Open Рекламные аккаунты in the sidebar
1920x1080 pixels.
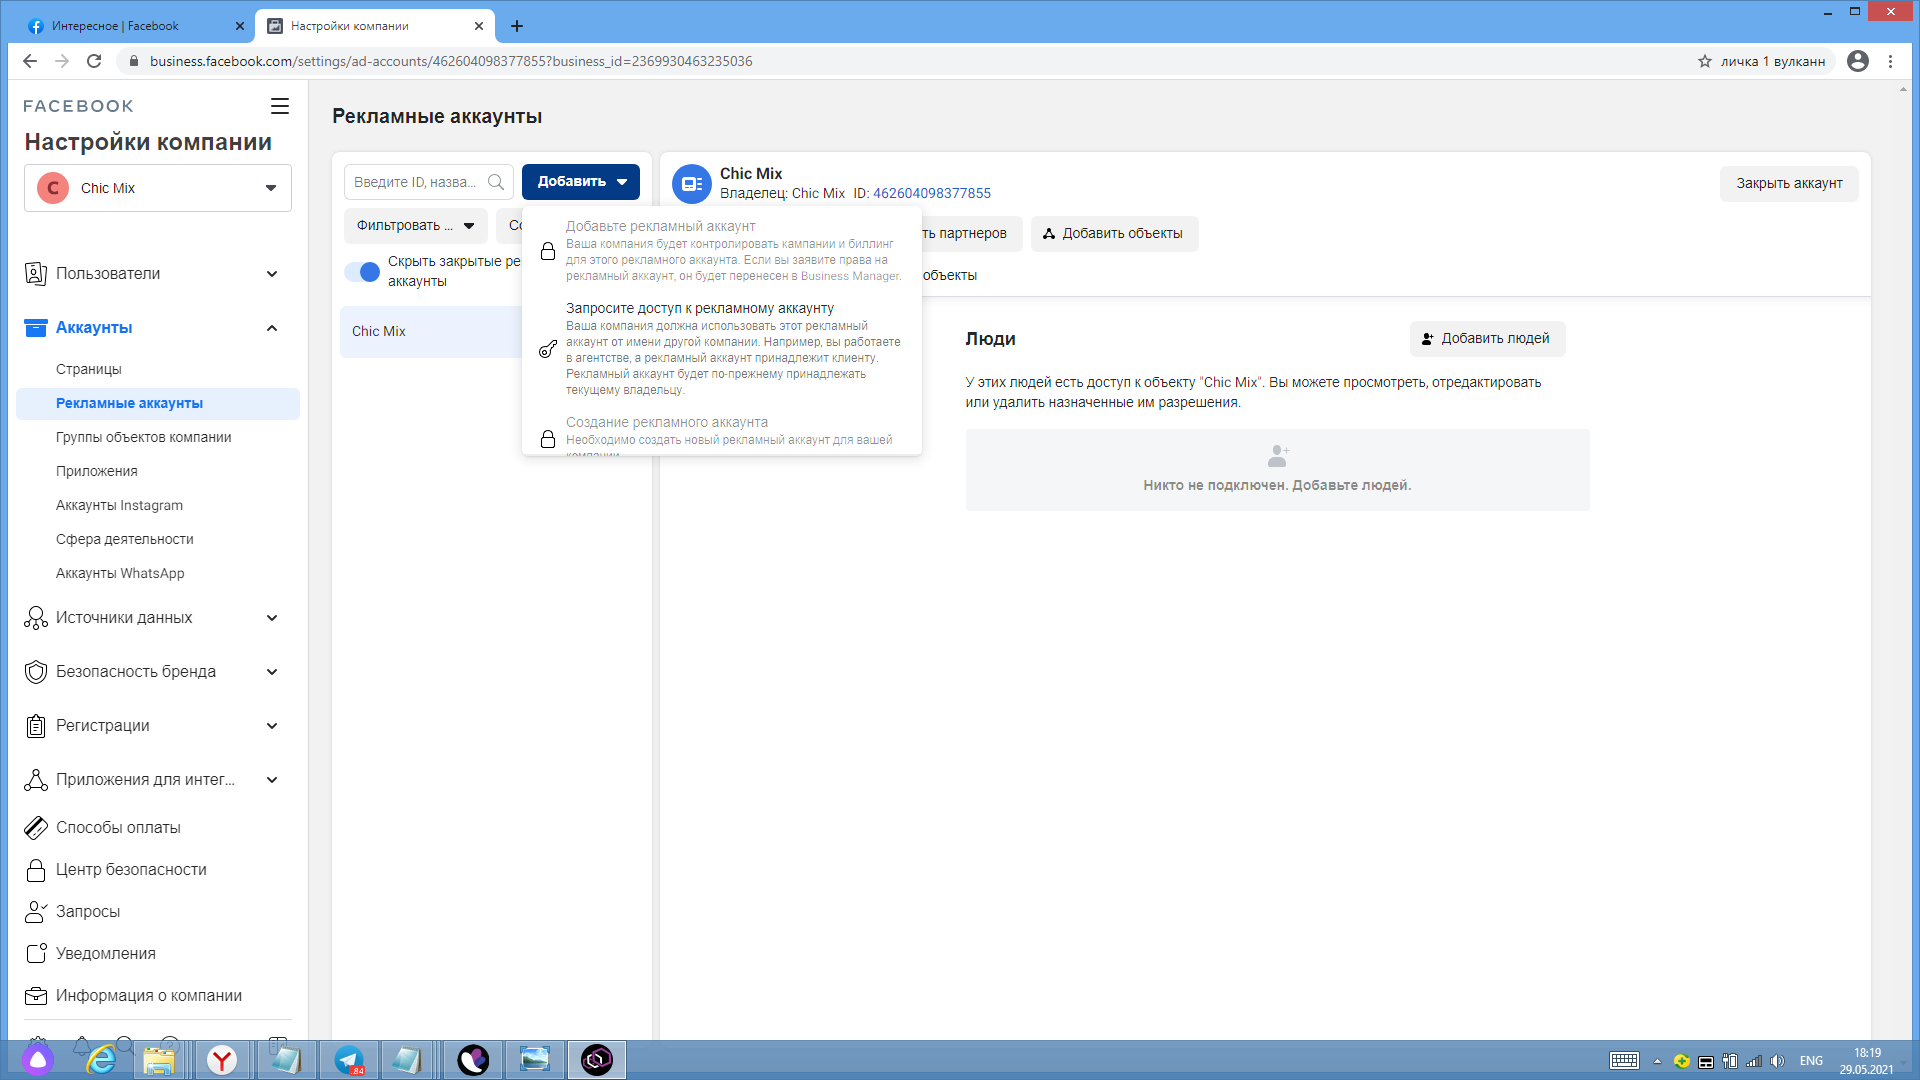(158, 404)
